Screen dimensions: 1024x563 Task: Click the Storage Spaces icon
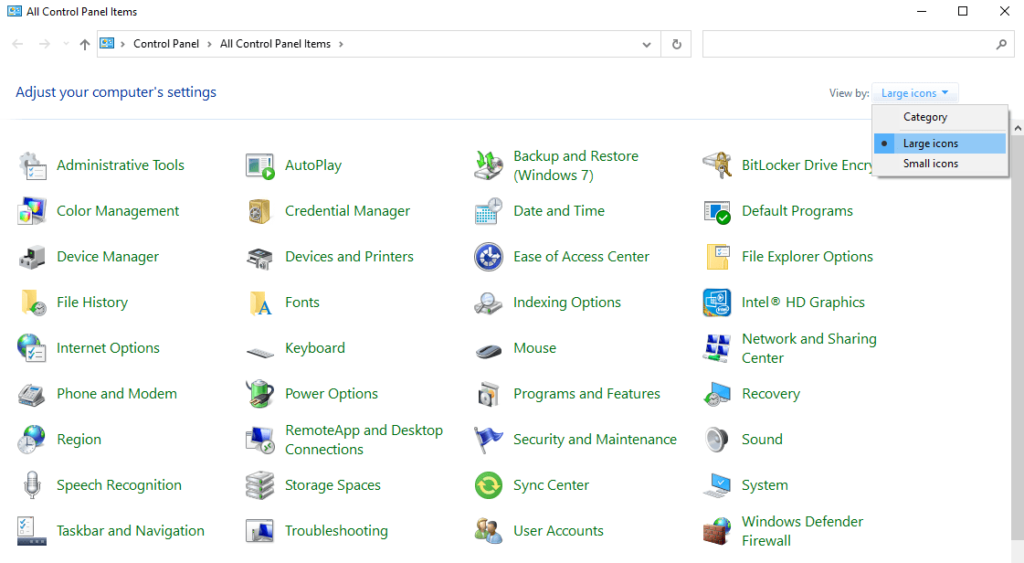click(260, 485)
